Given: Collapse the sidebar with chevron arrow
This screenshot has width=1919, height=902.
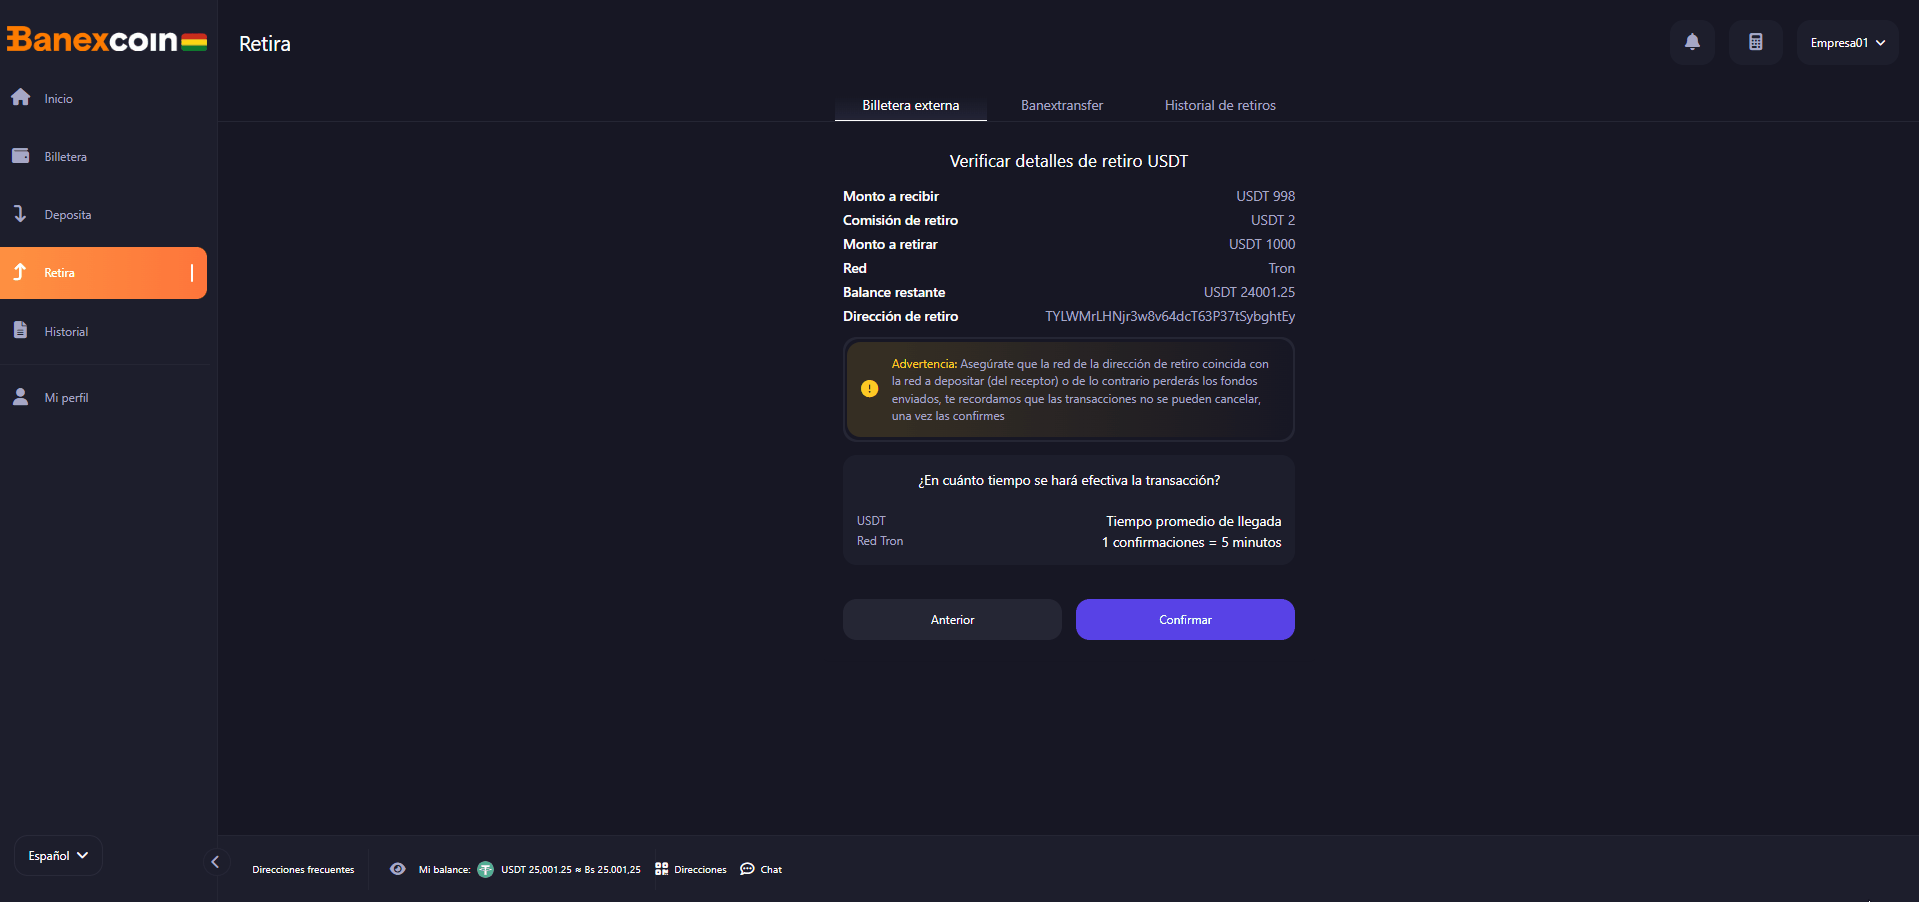Looking at the screenshot, I should [215, 862].
